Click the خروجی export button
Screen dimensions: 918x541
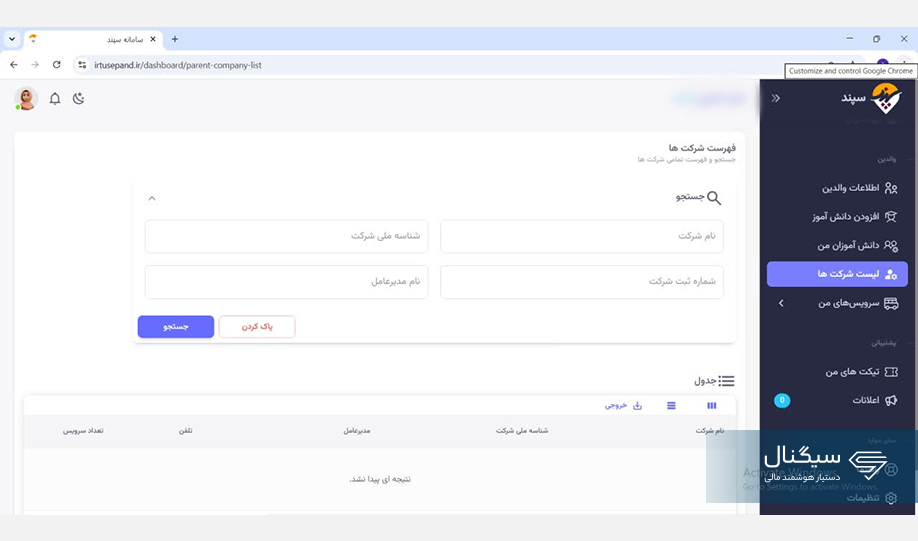tap(624, 405)
